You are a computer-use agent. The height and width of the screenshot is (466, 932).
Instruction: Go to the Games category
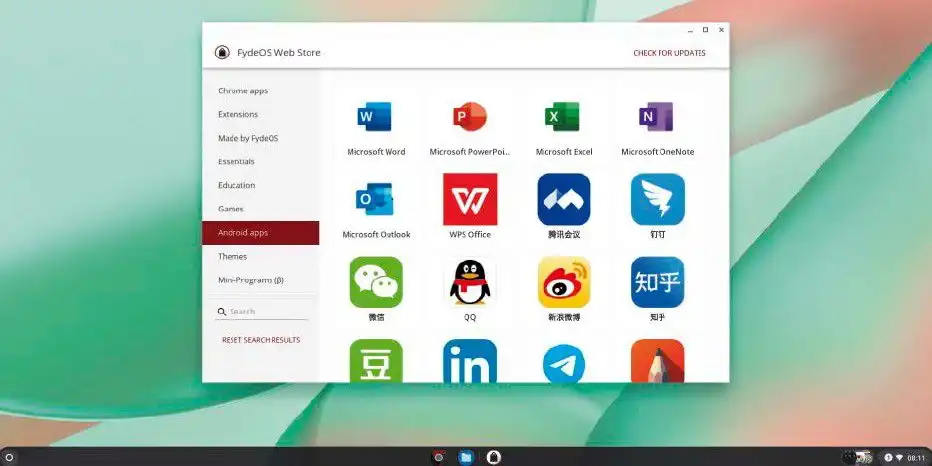[231, 209]
